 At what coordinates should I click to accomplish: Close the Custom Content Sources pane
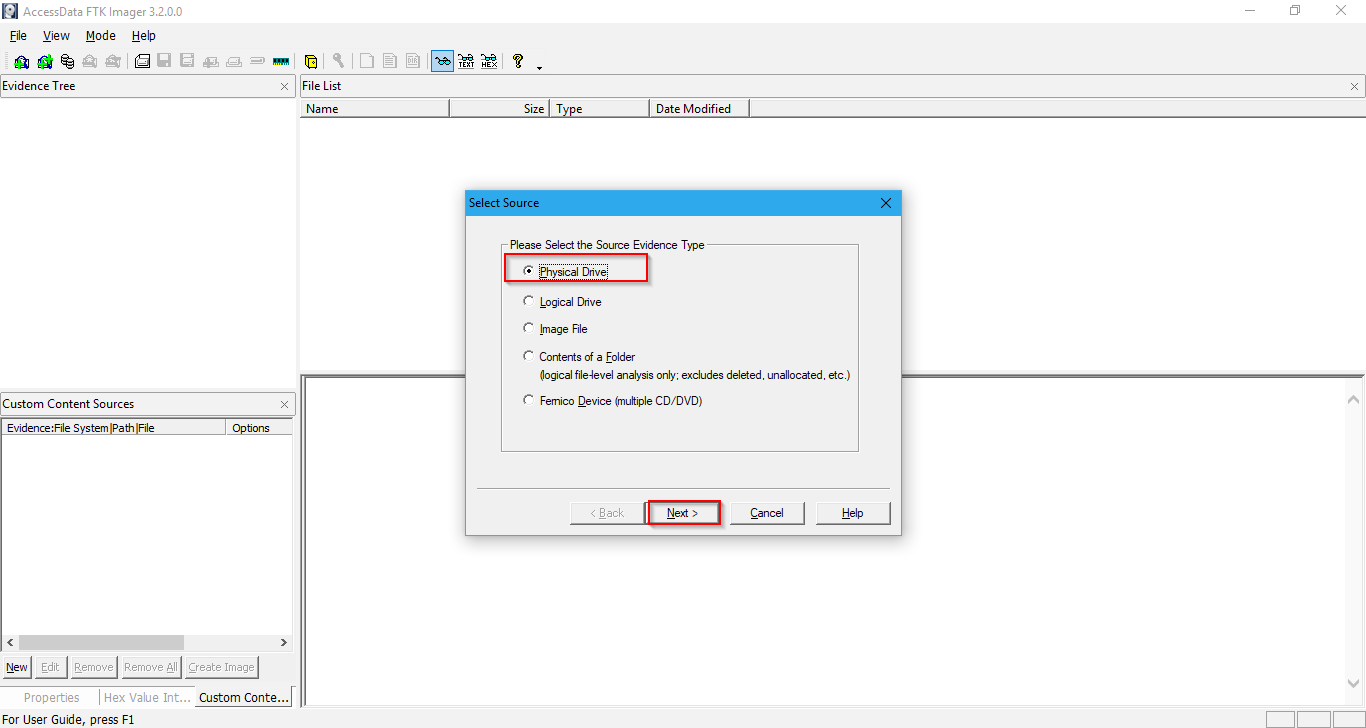[285, 405]
